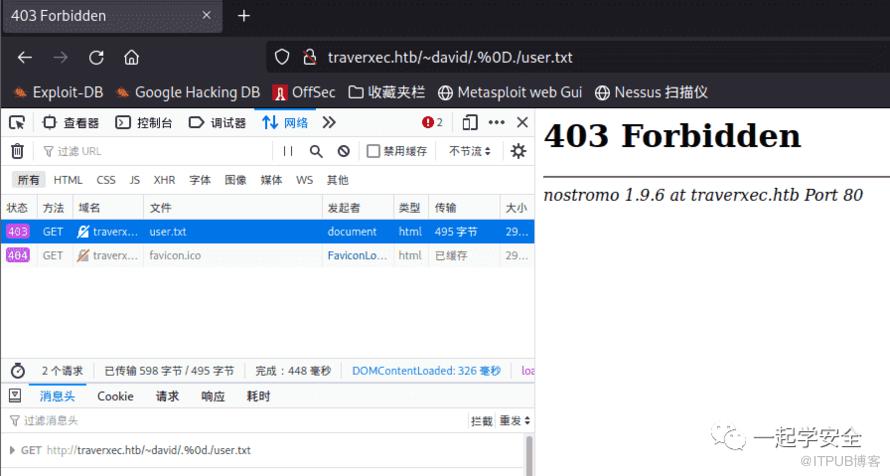Click the 过滤 URL filter field

tap(156, 151)
